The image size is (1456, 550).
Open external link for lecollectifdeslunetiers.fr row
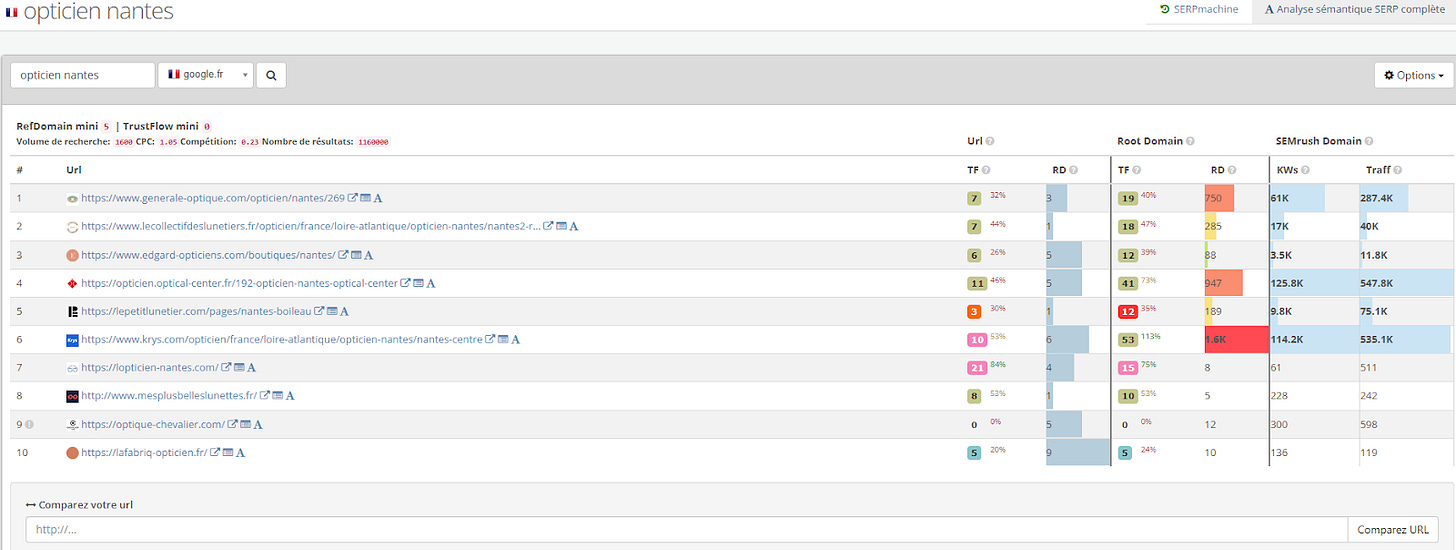point(548,227)
